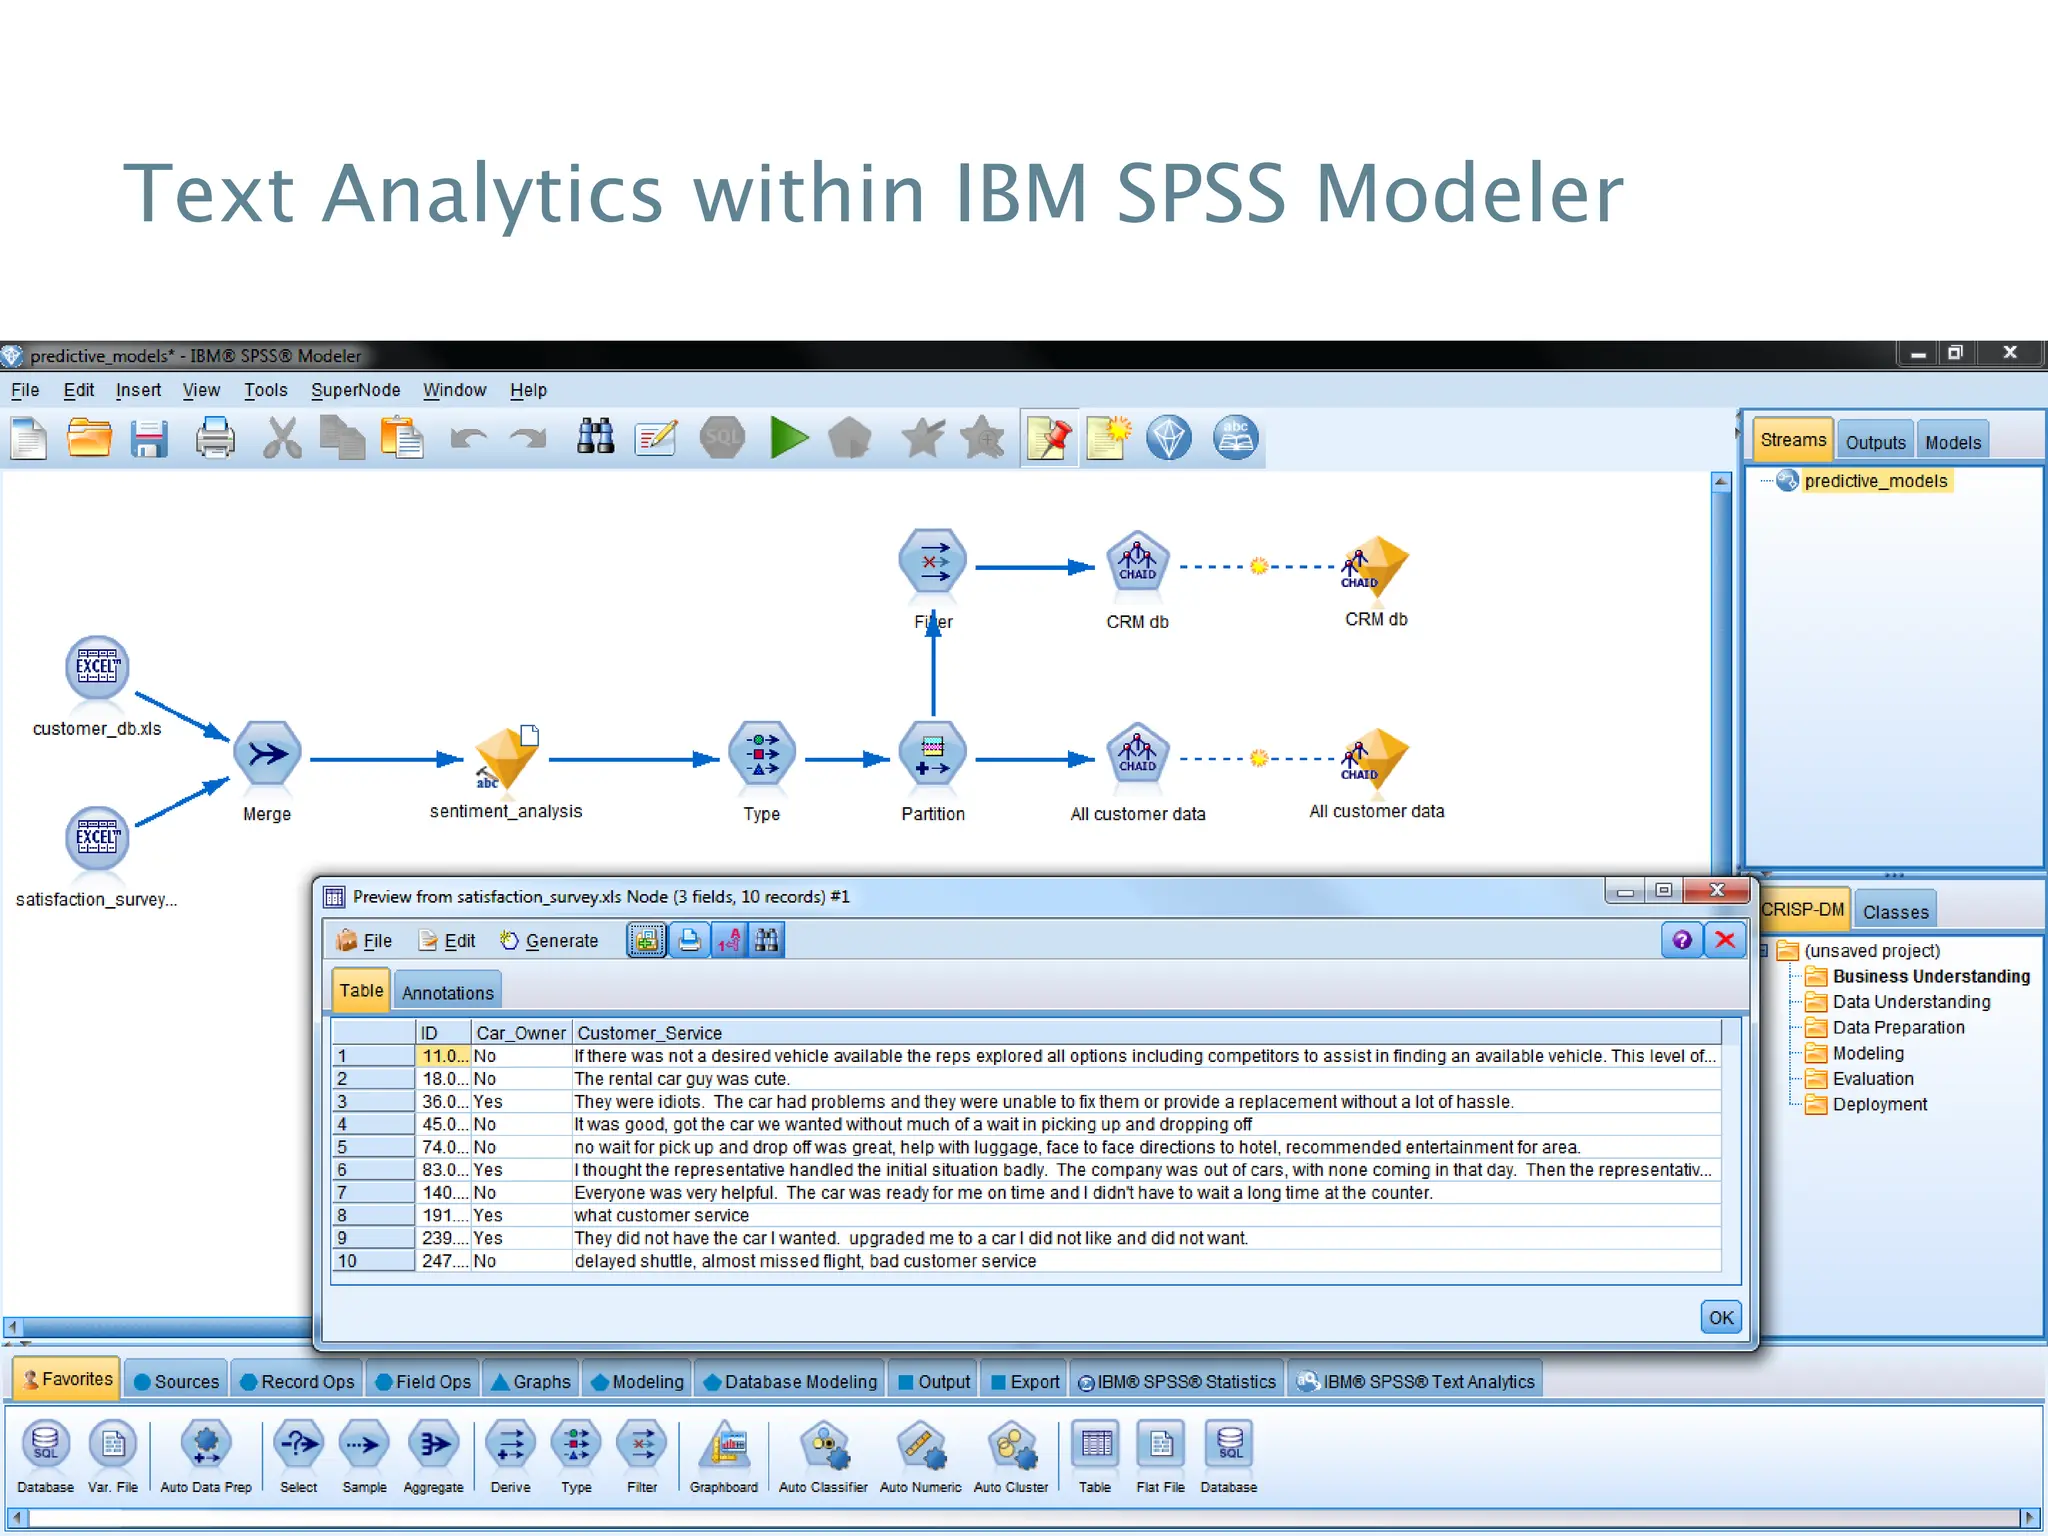2048x1536 pixels.
Task: Open the SuperNode menu
Action: point(355,390)
